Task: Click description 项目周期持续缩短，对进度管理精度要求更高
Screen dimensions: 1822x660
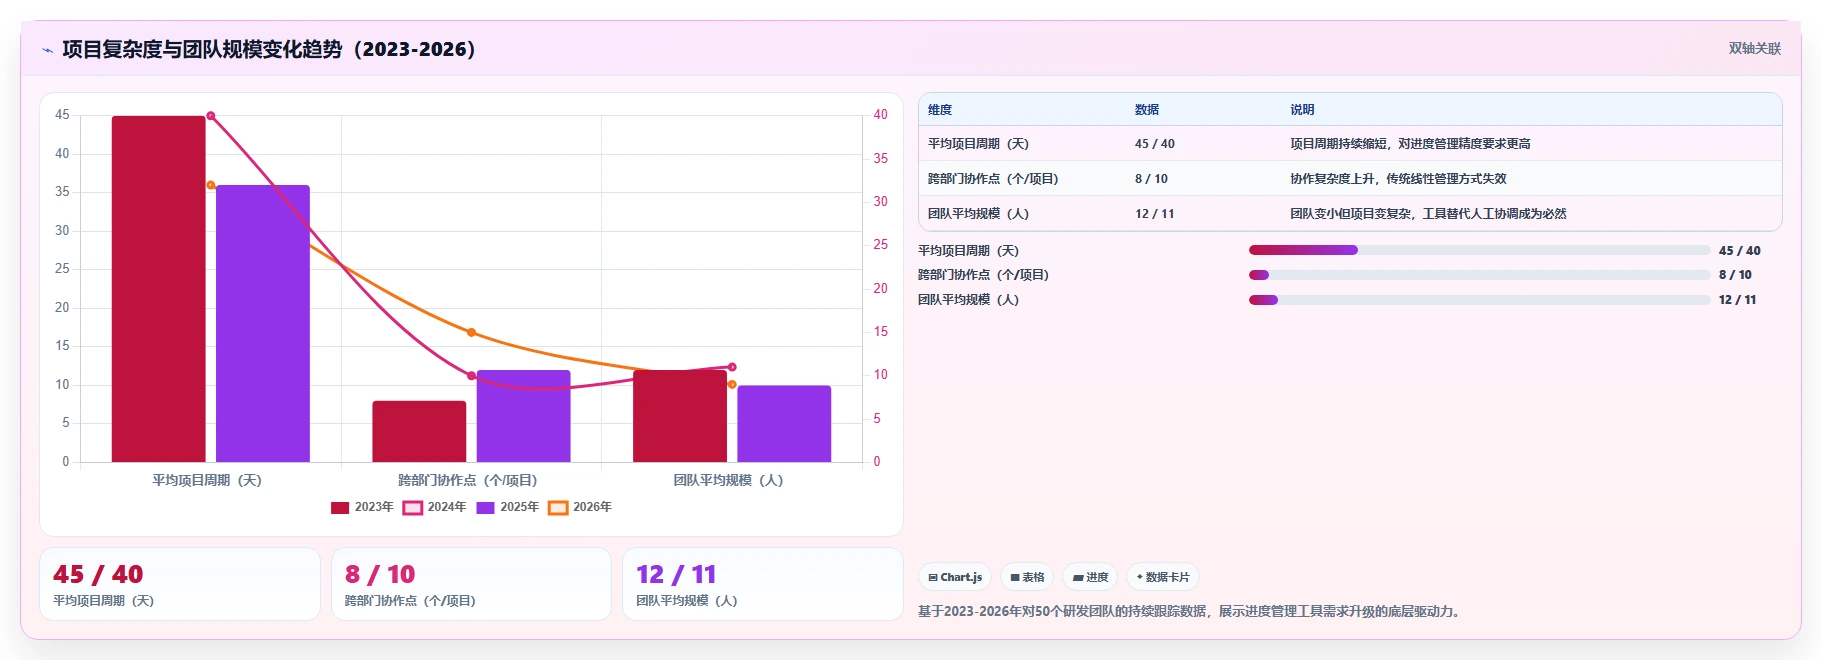Action: (1410, 144)
